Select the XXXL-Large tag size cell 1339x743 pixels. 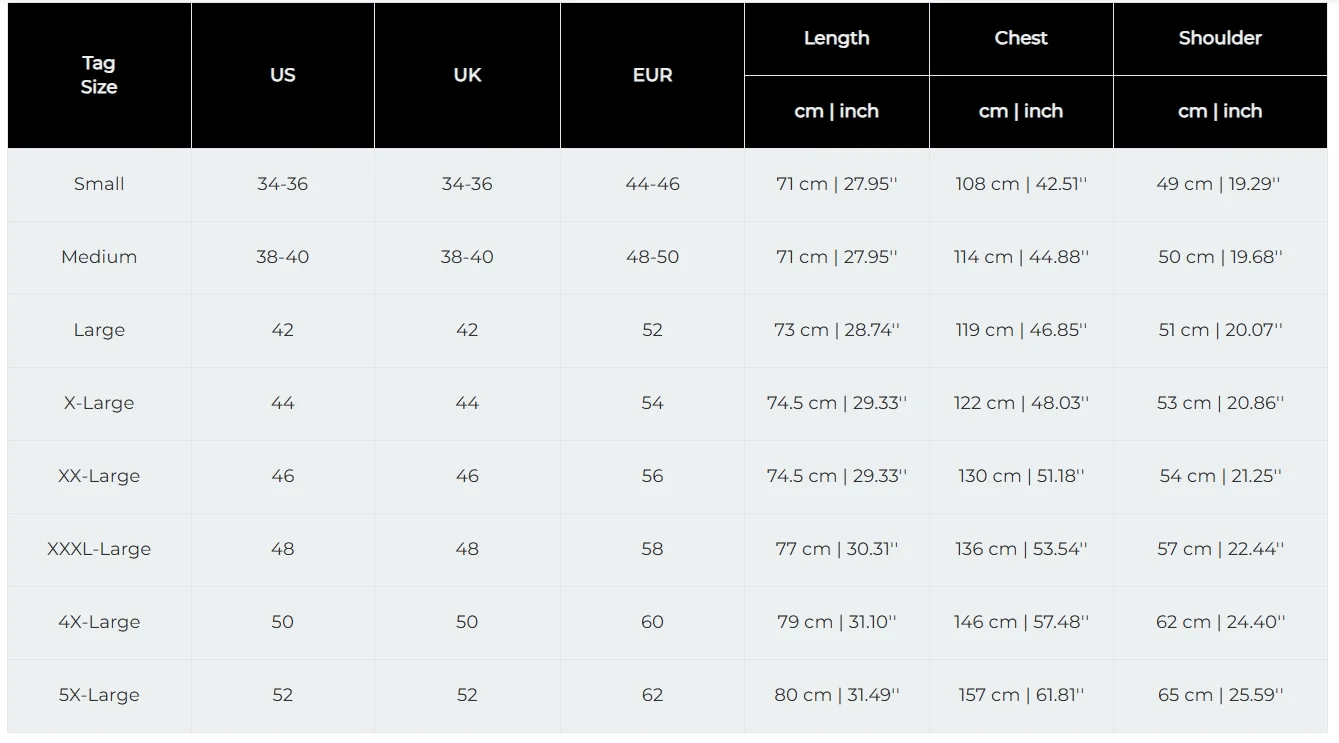coord(99,549)
